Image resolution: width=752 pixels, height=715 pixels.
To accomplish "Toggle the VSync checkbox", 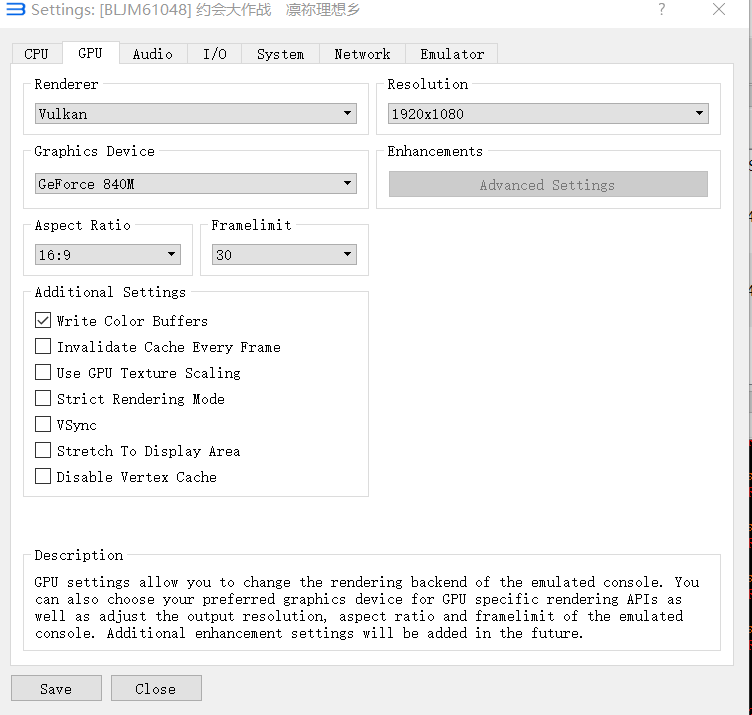I will pyautogui.click(x=43, y=425).
